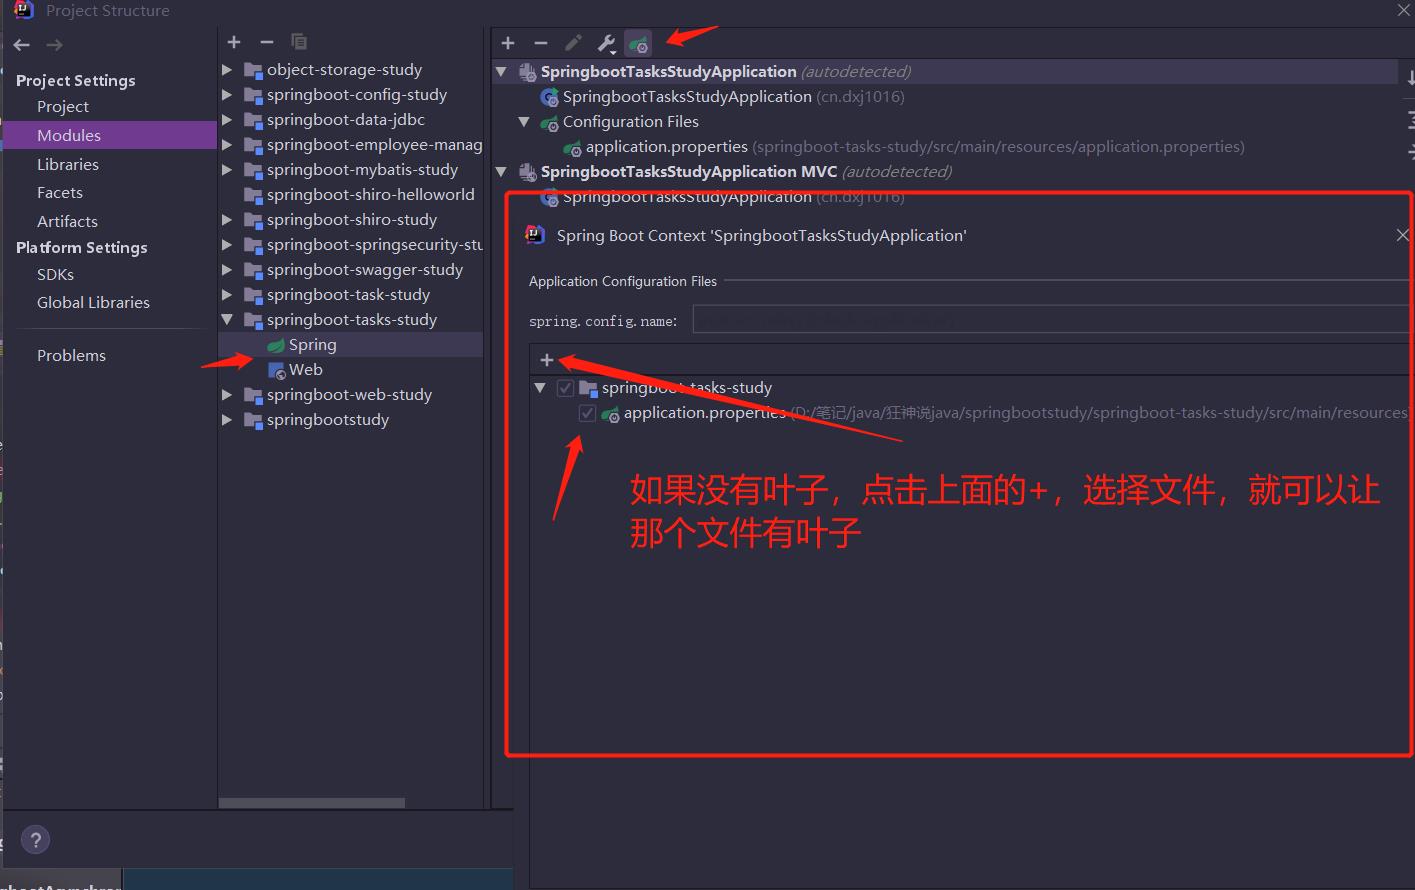This screenshot has width=1415, height=890.
Task: Click the Spring Boot customize leaf icon
Action: tap(638, 43)
